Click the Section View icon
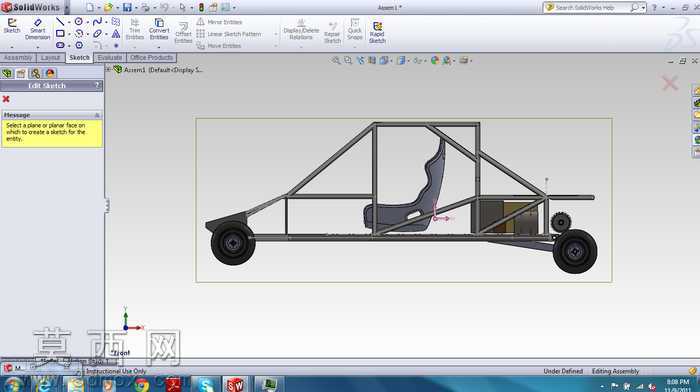 click(x=371, y=60)
